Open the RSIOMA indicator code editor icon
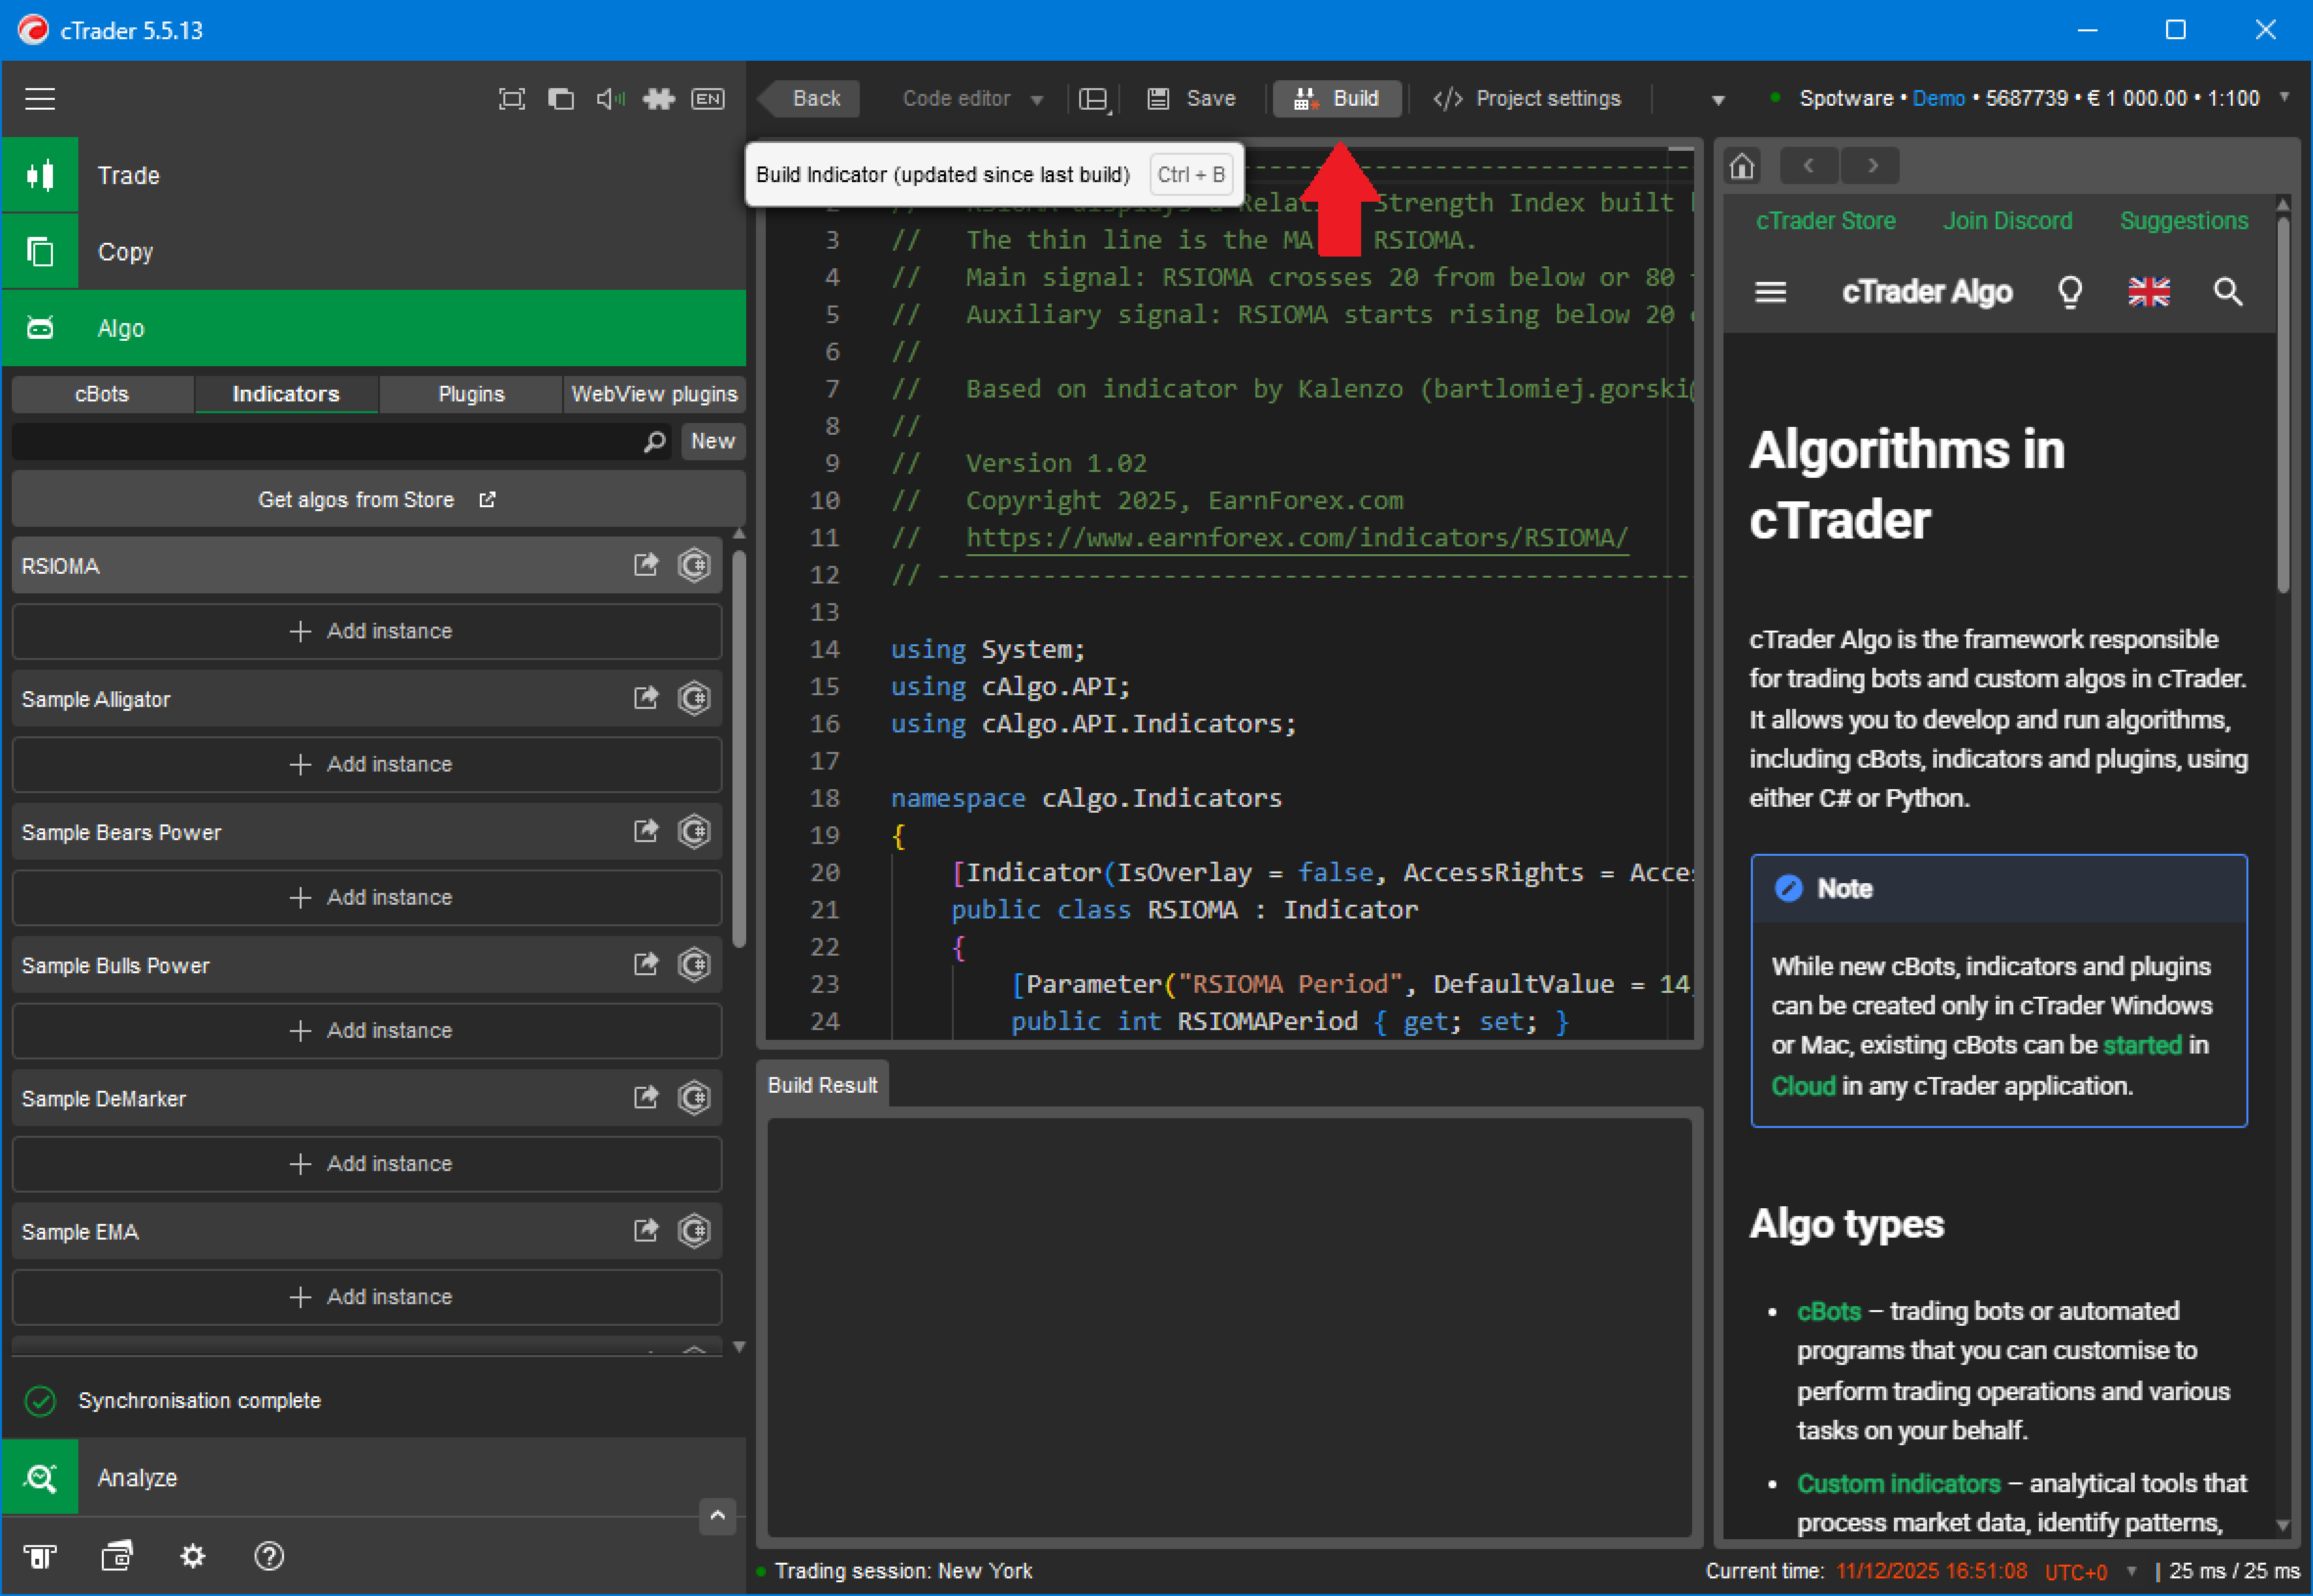The width and height of the screenshot is (2313, 1596). click(x=694, y=565)
